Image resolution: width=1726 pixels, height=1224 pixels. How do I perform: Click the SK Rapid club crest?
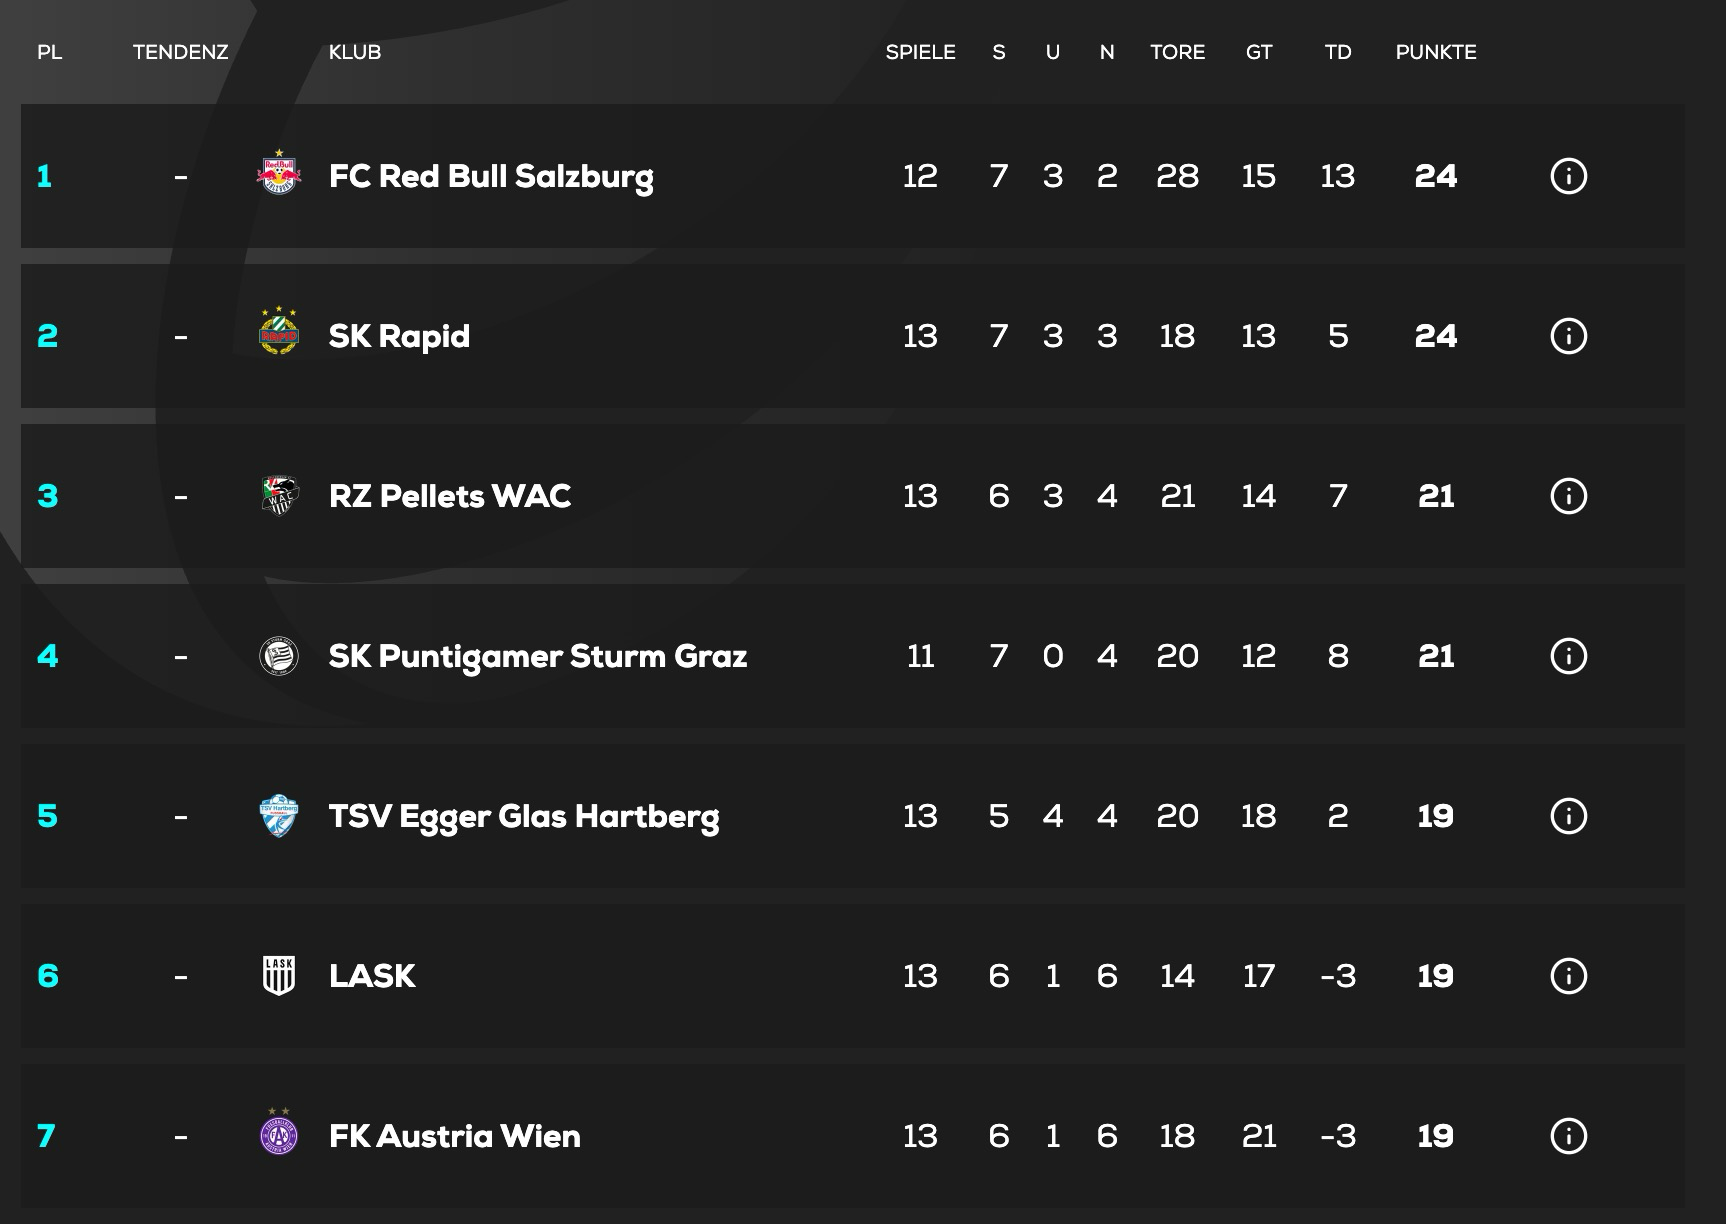(x=279, y=333)
